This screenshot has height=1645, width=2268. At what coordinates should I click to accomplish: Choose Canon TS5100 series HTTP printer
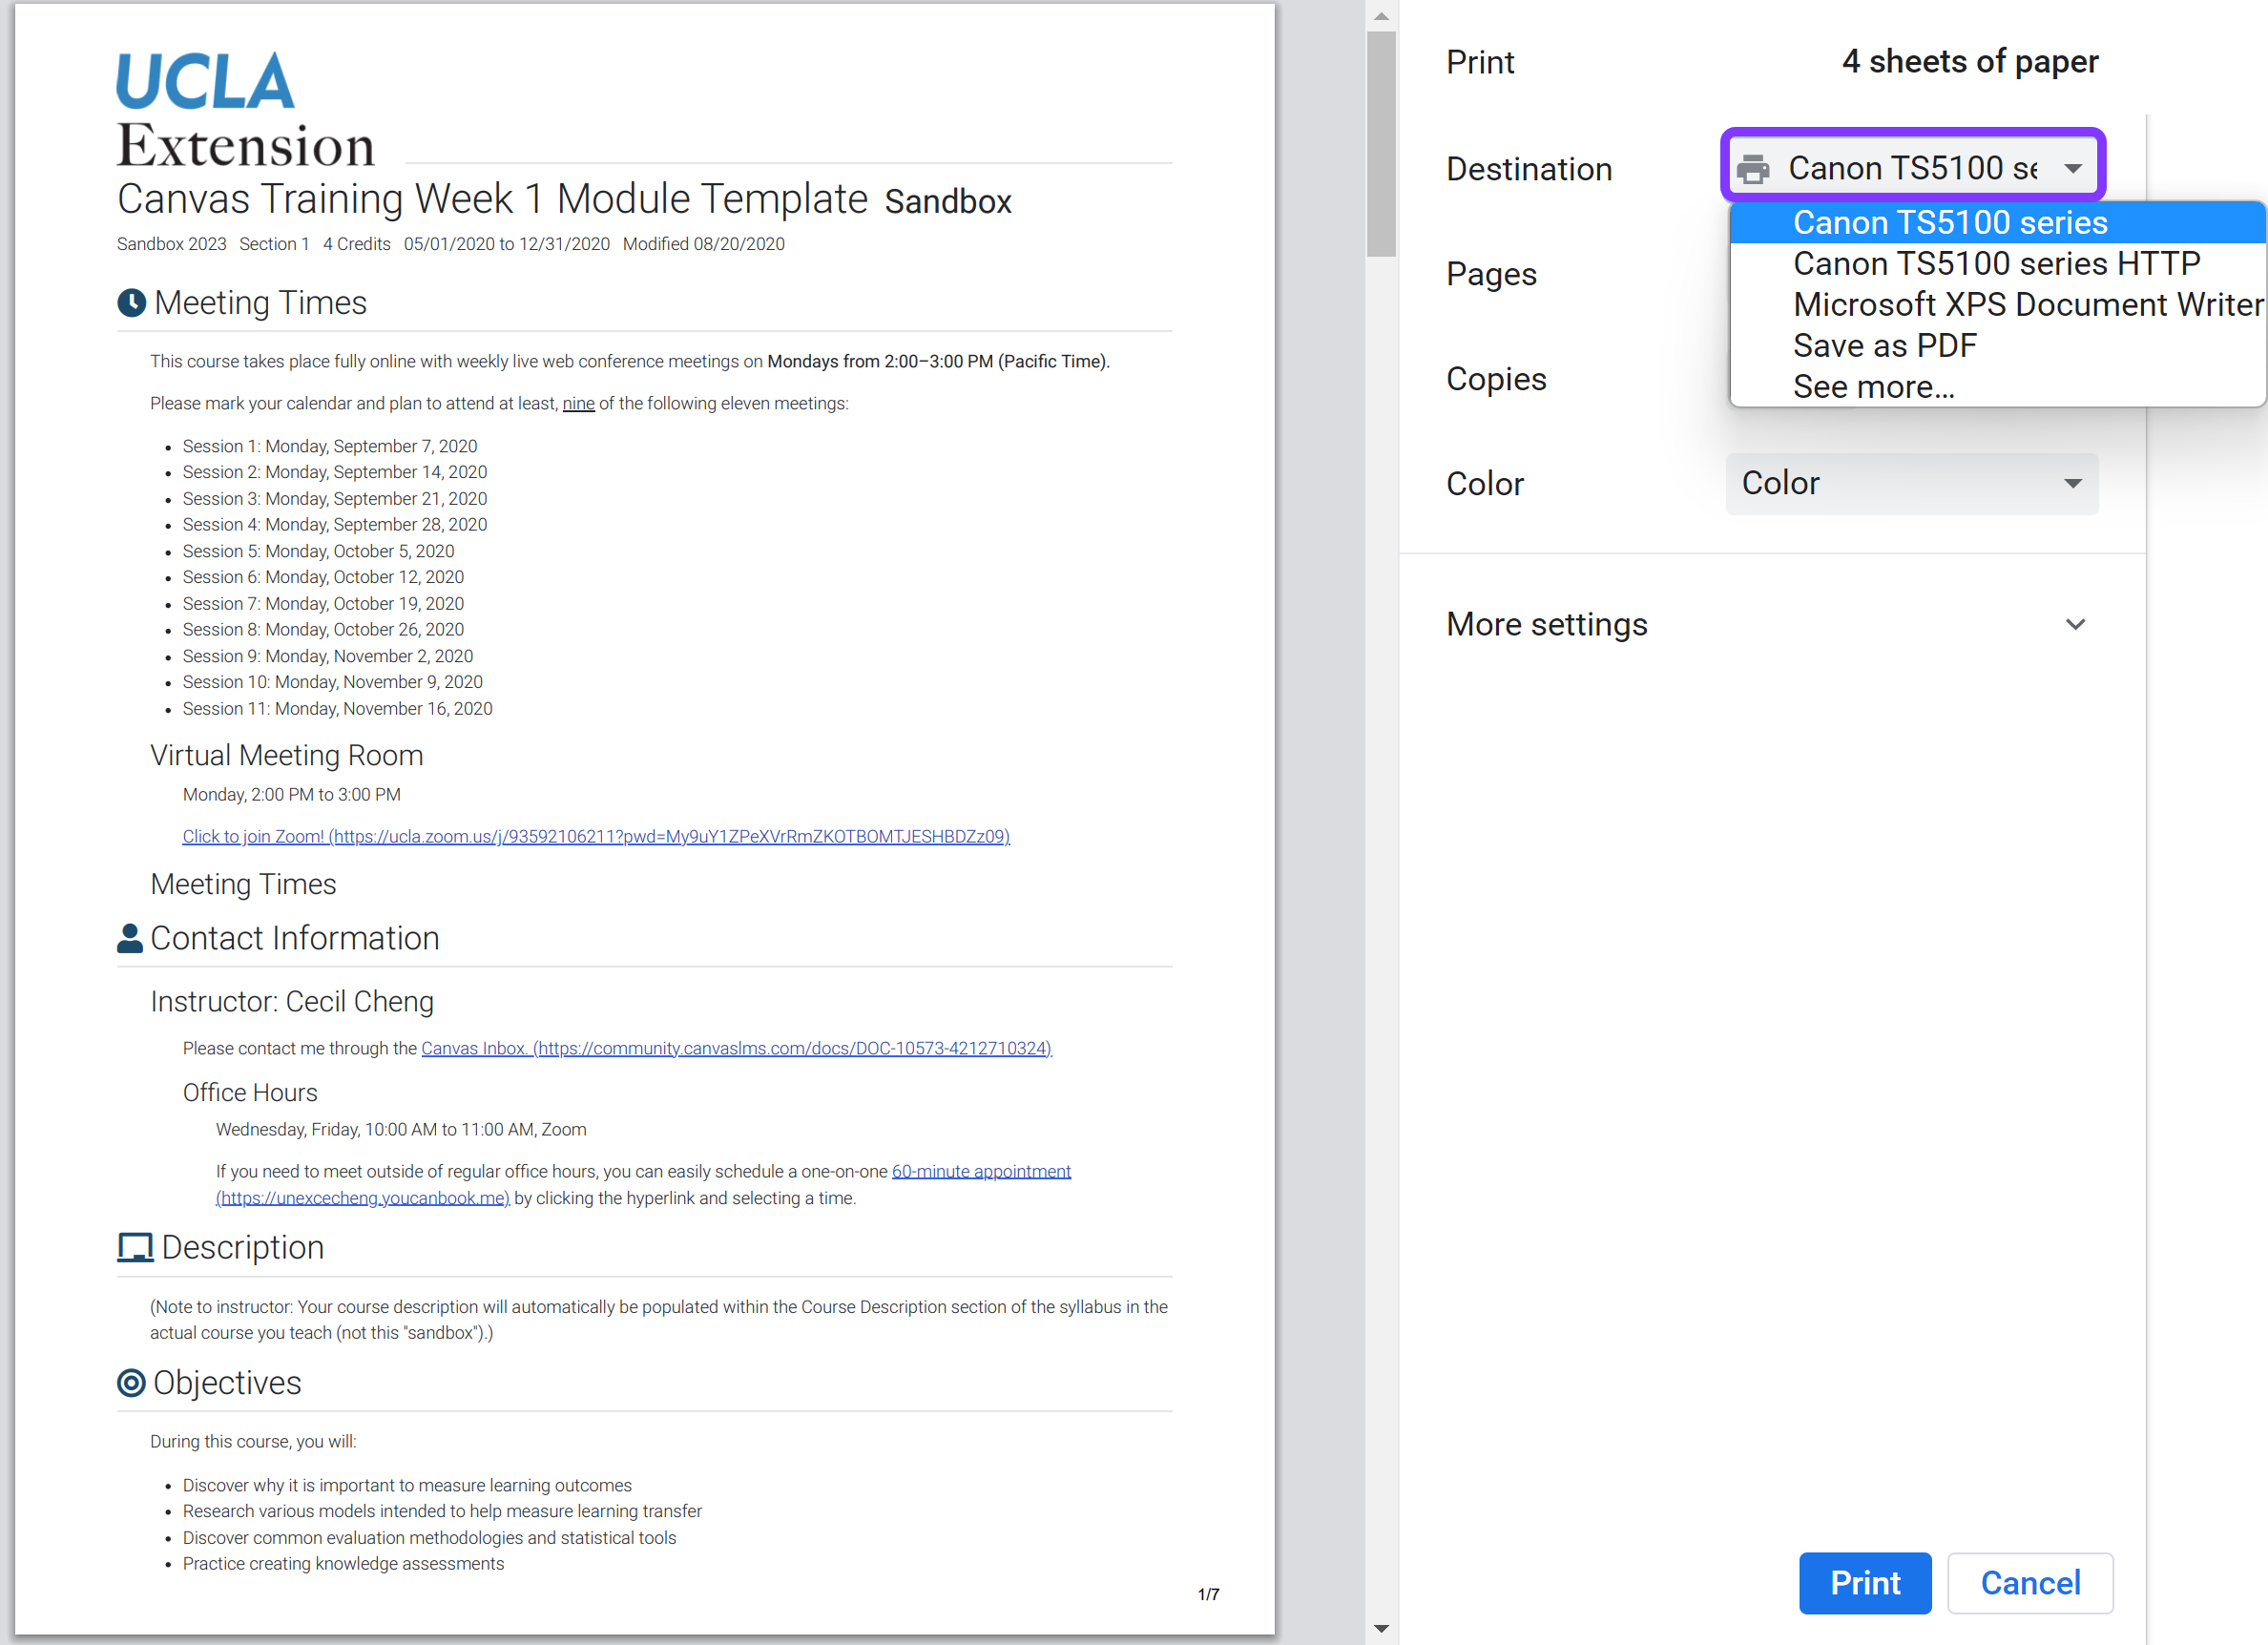[1996, 263]
